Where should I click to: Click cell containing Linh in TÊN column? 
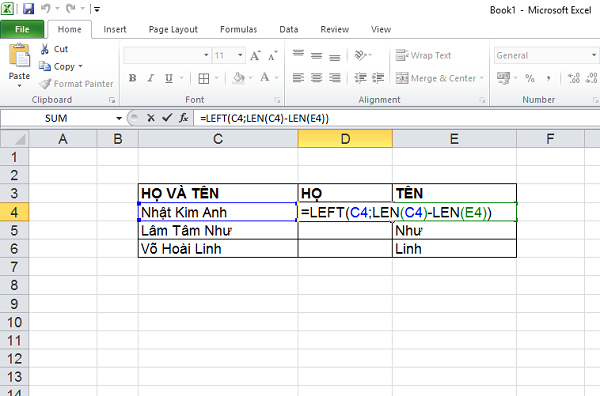pyautogui.click(x=454, y=249)
